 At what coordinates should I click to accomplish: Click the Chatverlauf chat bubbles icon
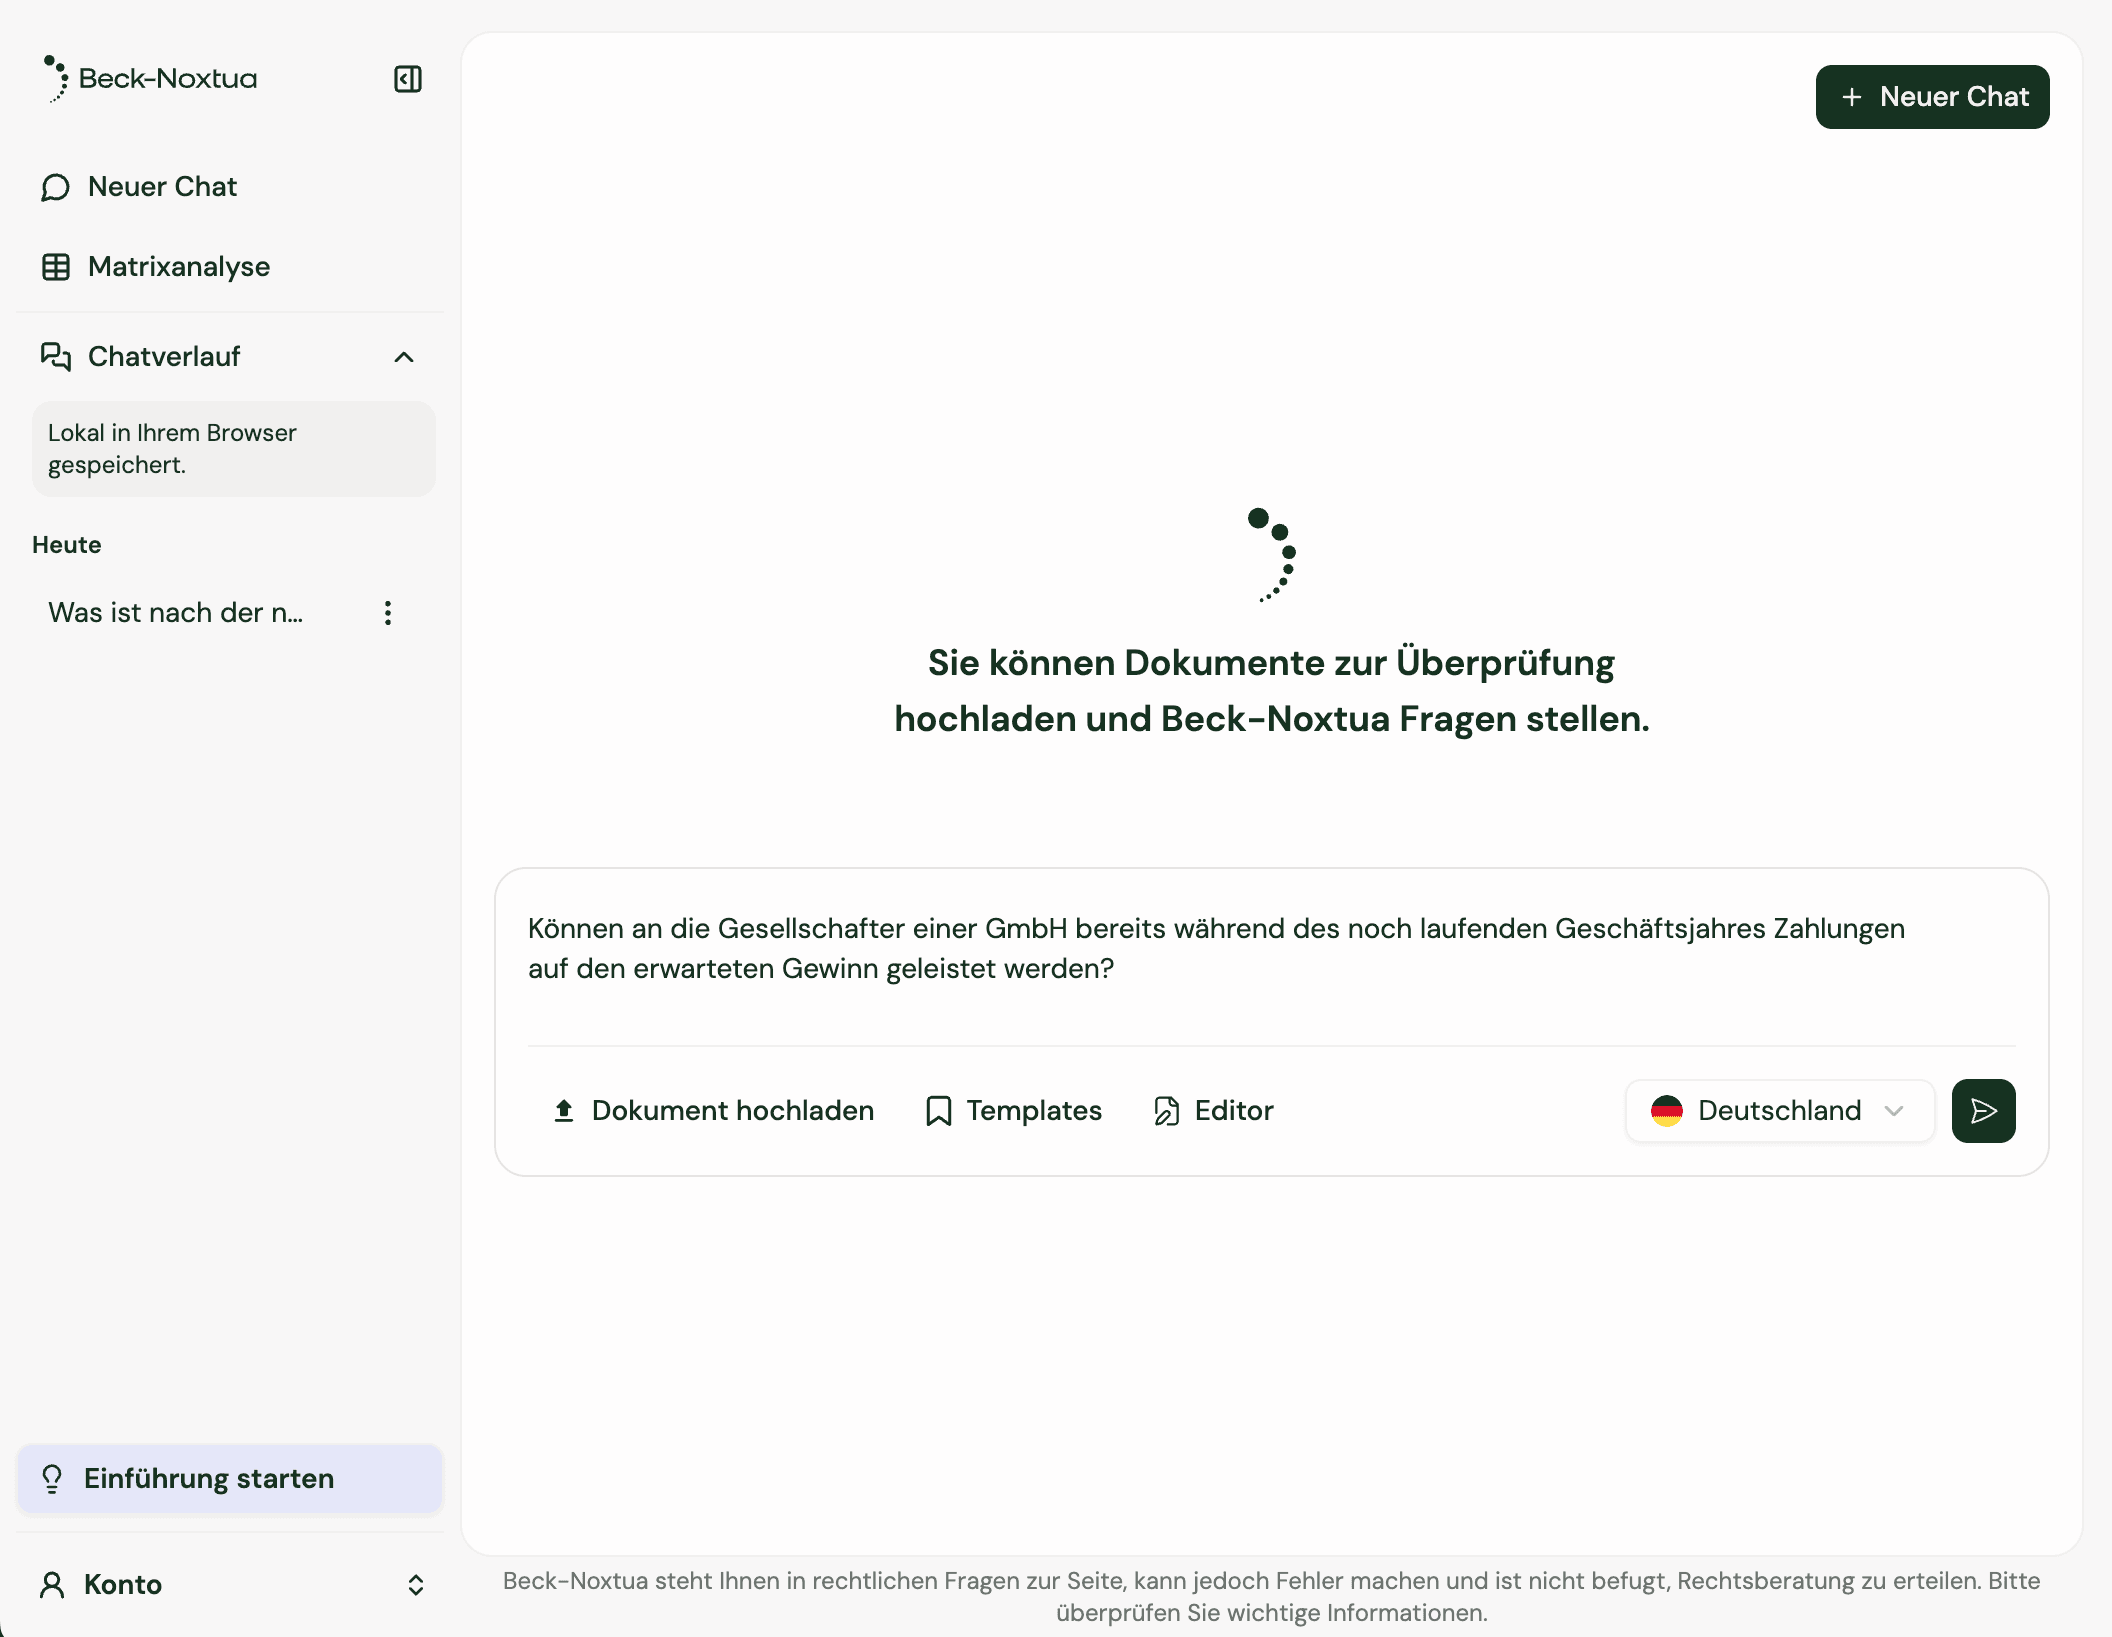(55, 357)
